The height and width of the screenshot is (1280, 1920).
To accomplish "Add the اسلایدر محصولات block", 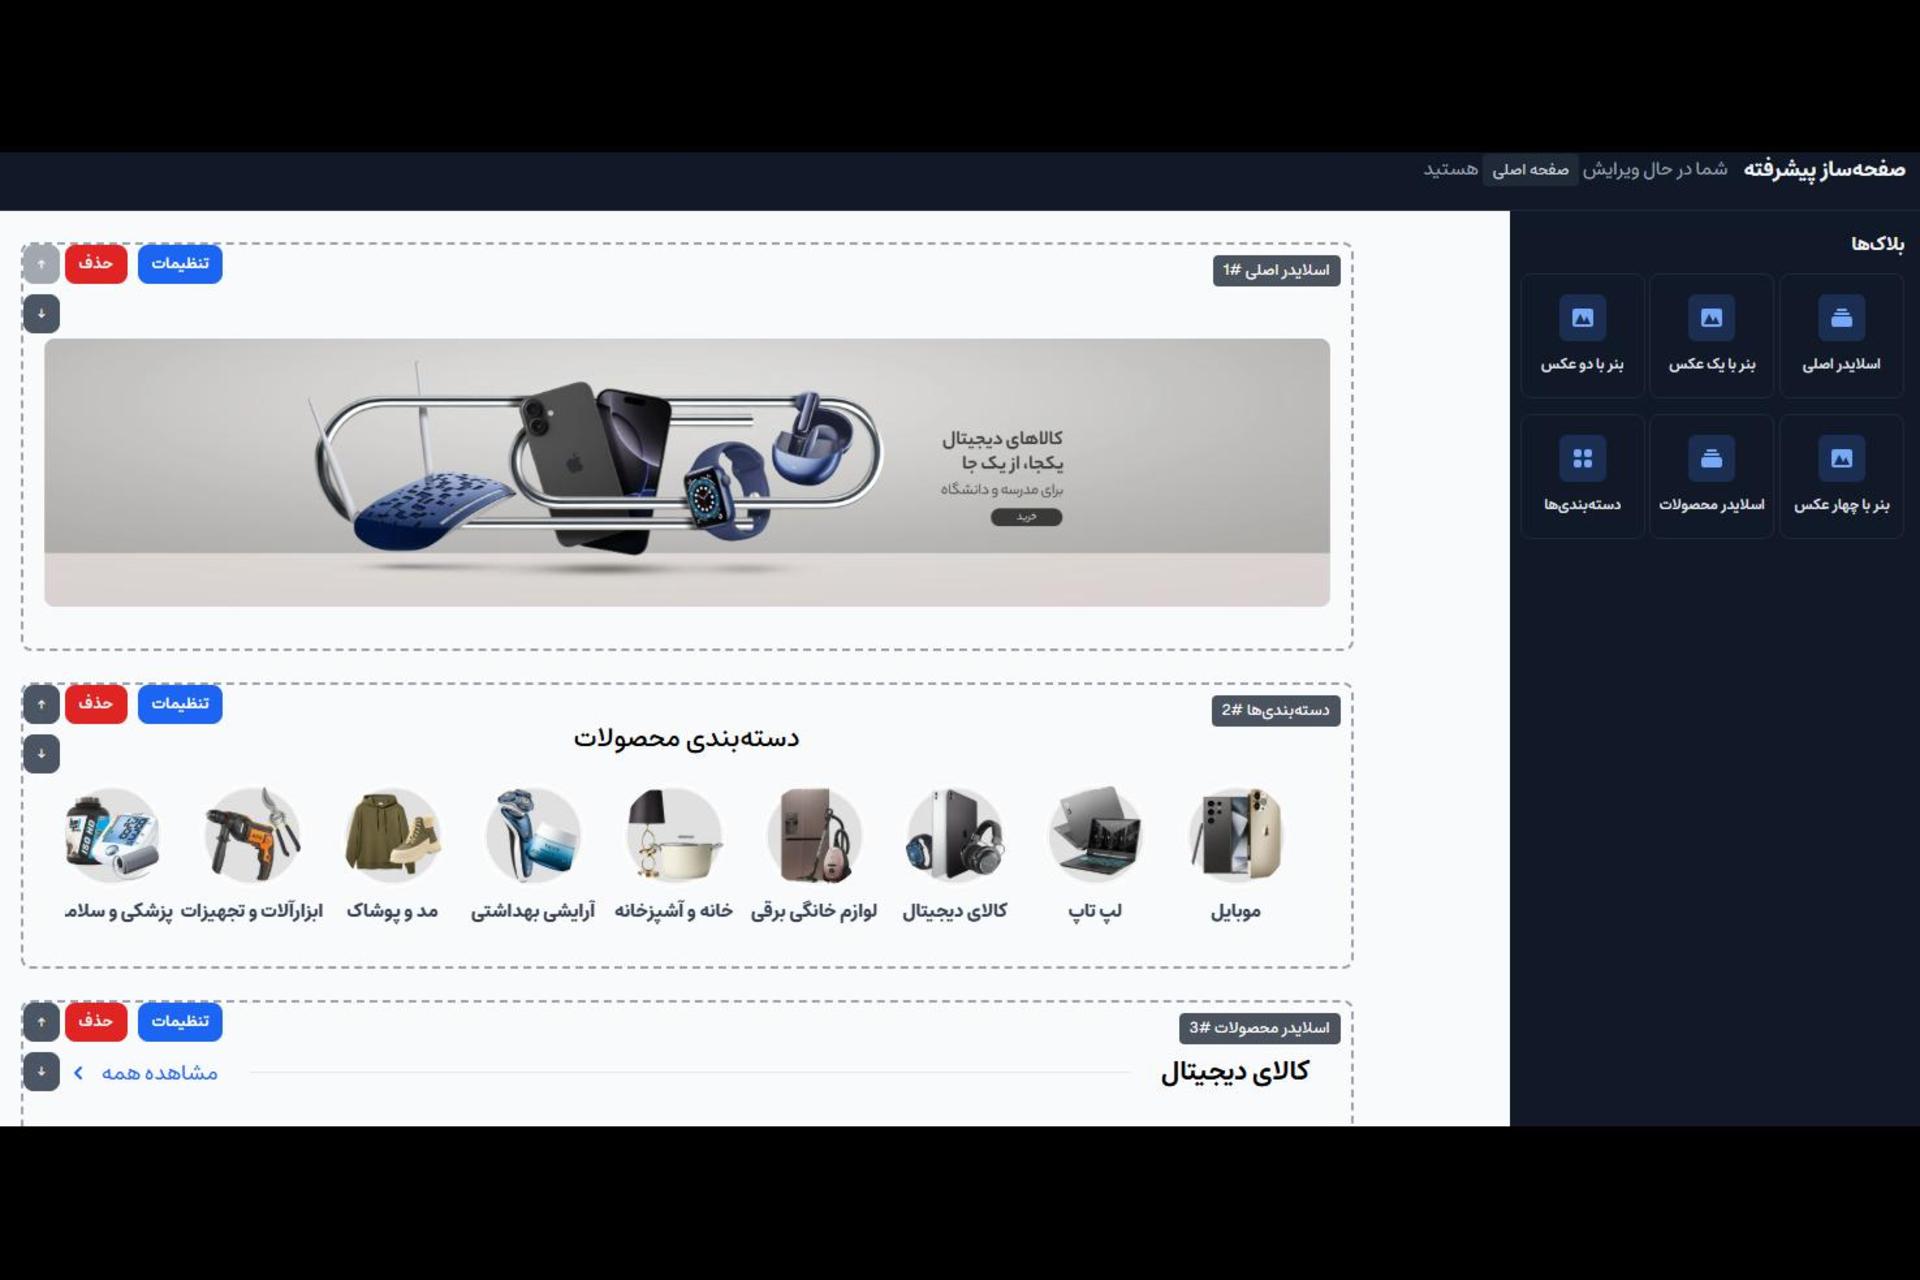I will (1711, 477).
